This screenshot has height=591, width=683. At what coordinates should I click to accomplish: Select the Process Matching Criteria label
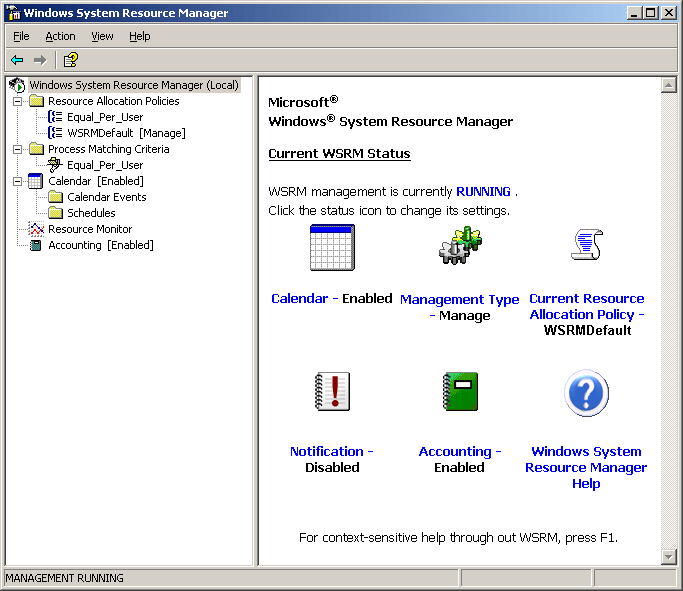pos(108,149)
